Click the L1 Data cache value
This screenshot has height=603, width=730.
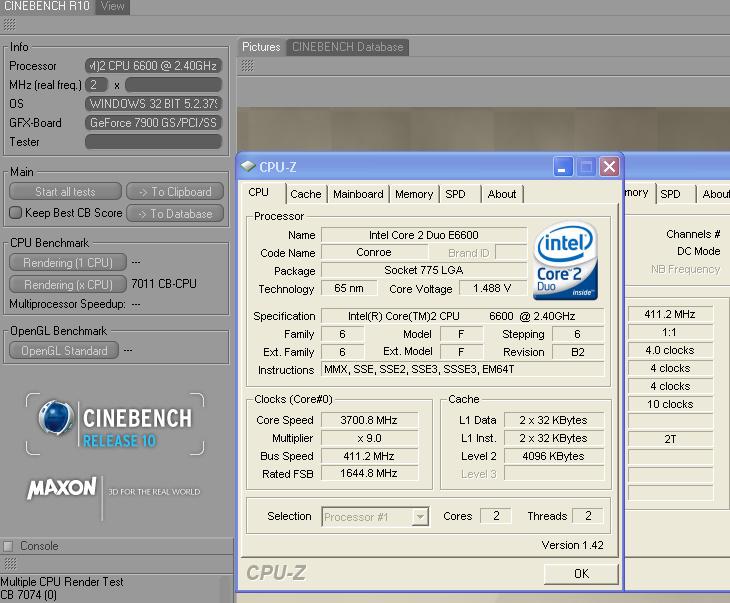point(554,420)
